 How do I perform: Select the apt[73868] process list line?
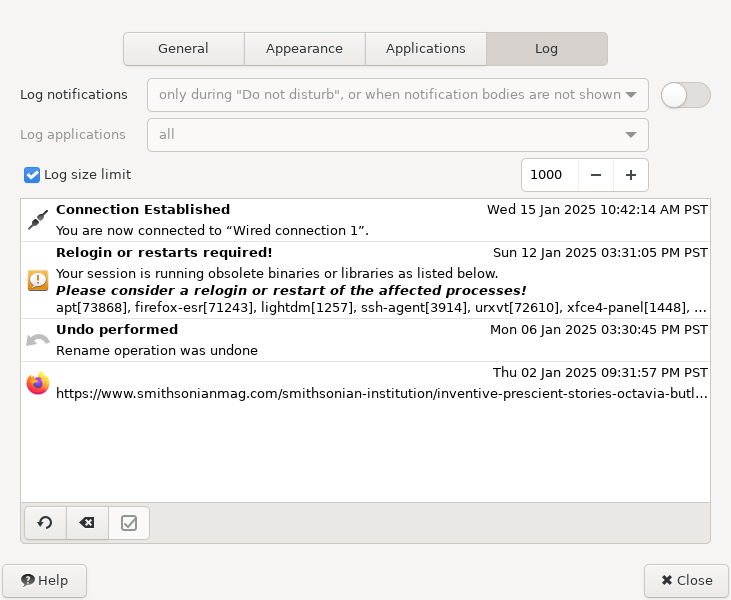(x=381, y=308)
